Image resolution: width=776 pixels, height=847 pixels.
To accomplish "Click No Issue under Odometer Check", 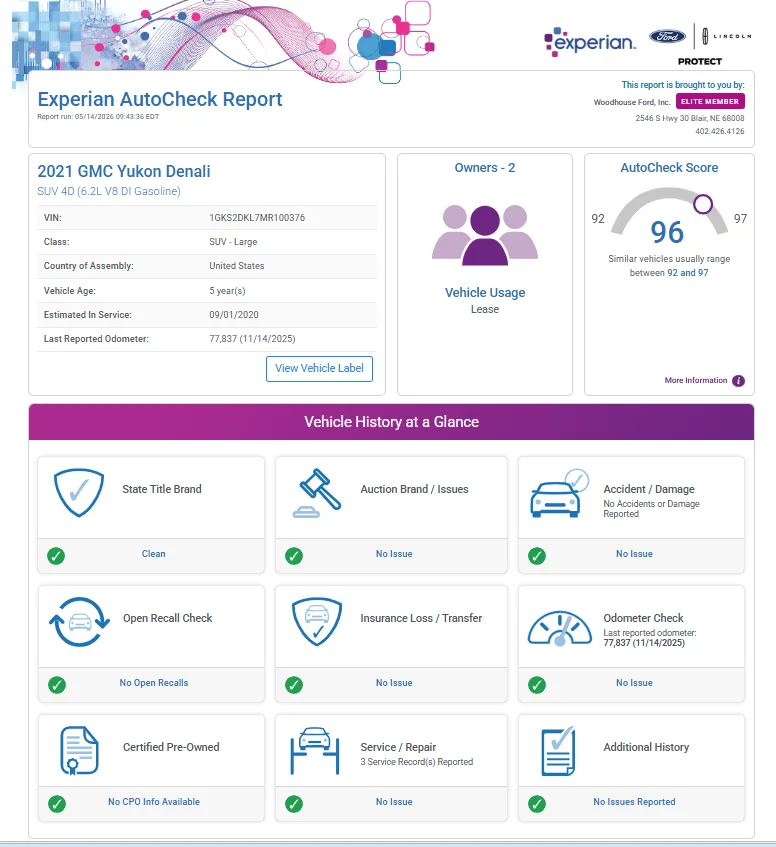I will pyautogui.click(x=635, y=683).
